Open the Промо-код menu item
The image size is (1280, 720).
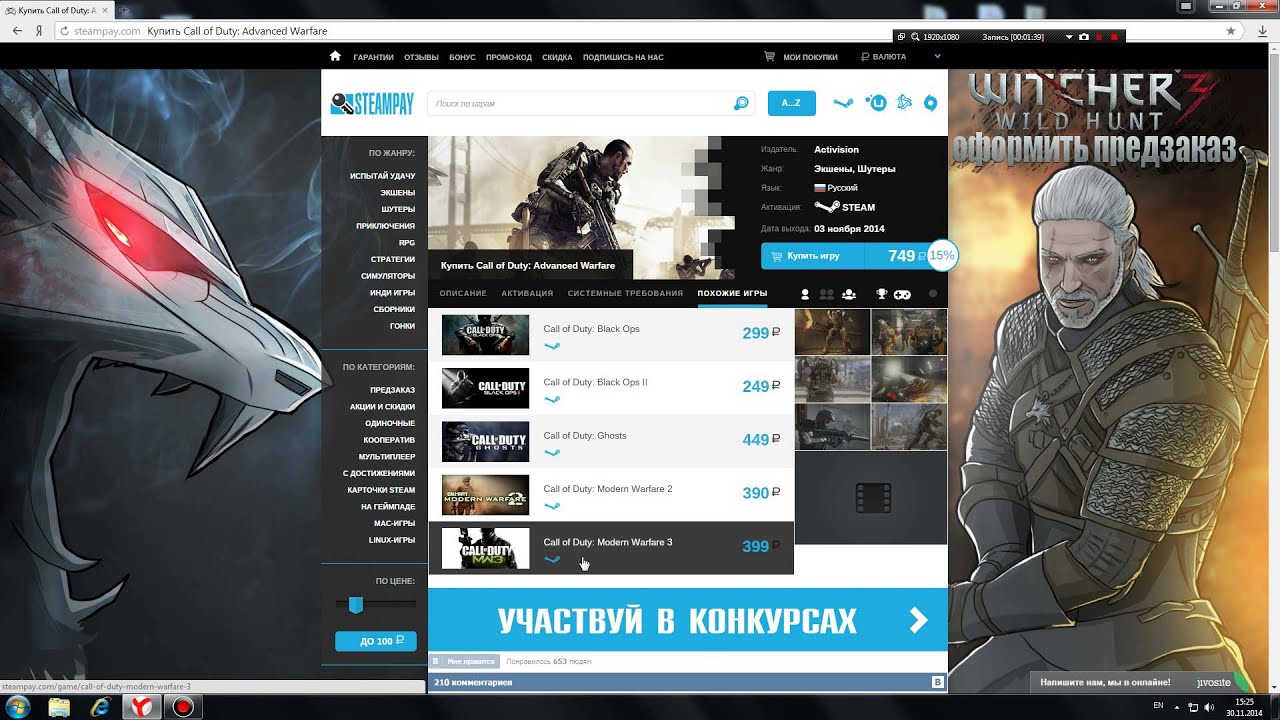click(509, 57)
